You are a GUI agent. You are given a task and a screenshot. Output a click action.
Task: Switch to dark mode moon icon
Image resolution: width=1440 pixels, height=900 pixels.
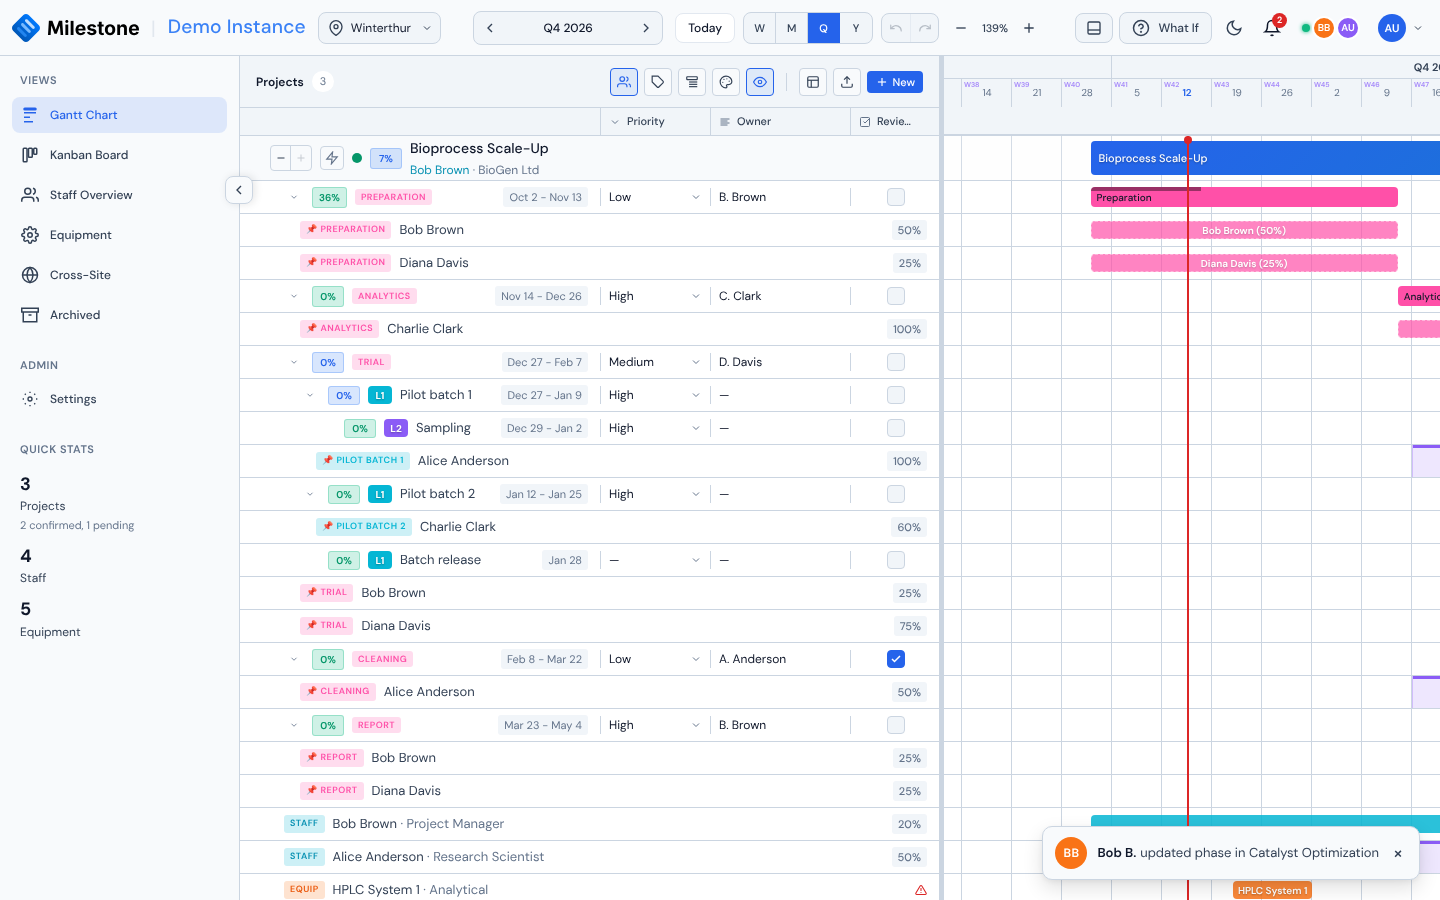tap(1234, 28)
